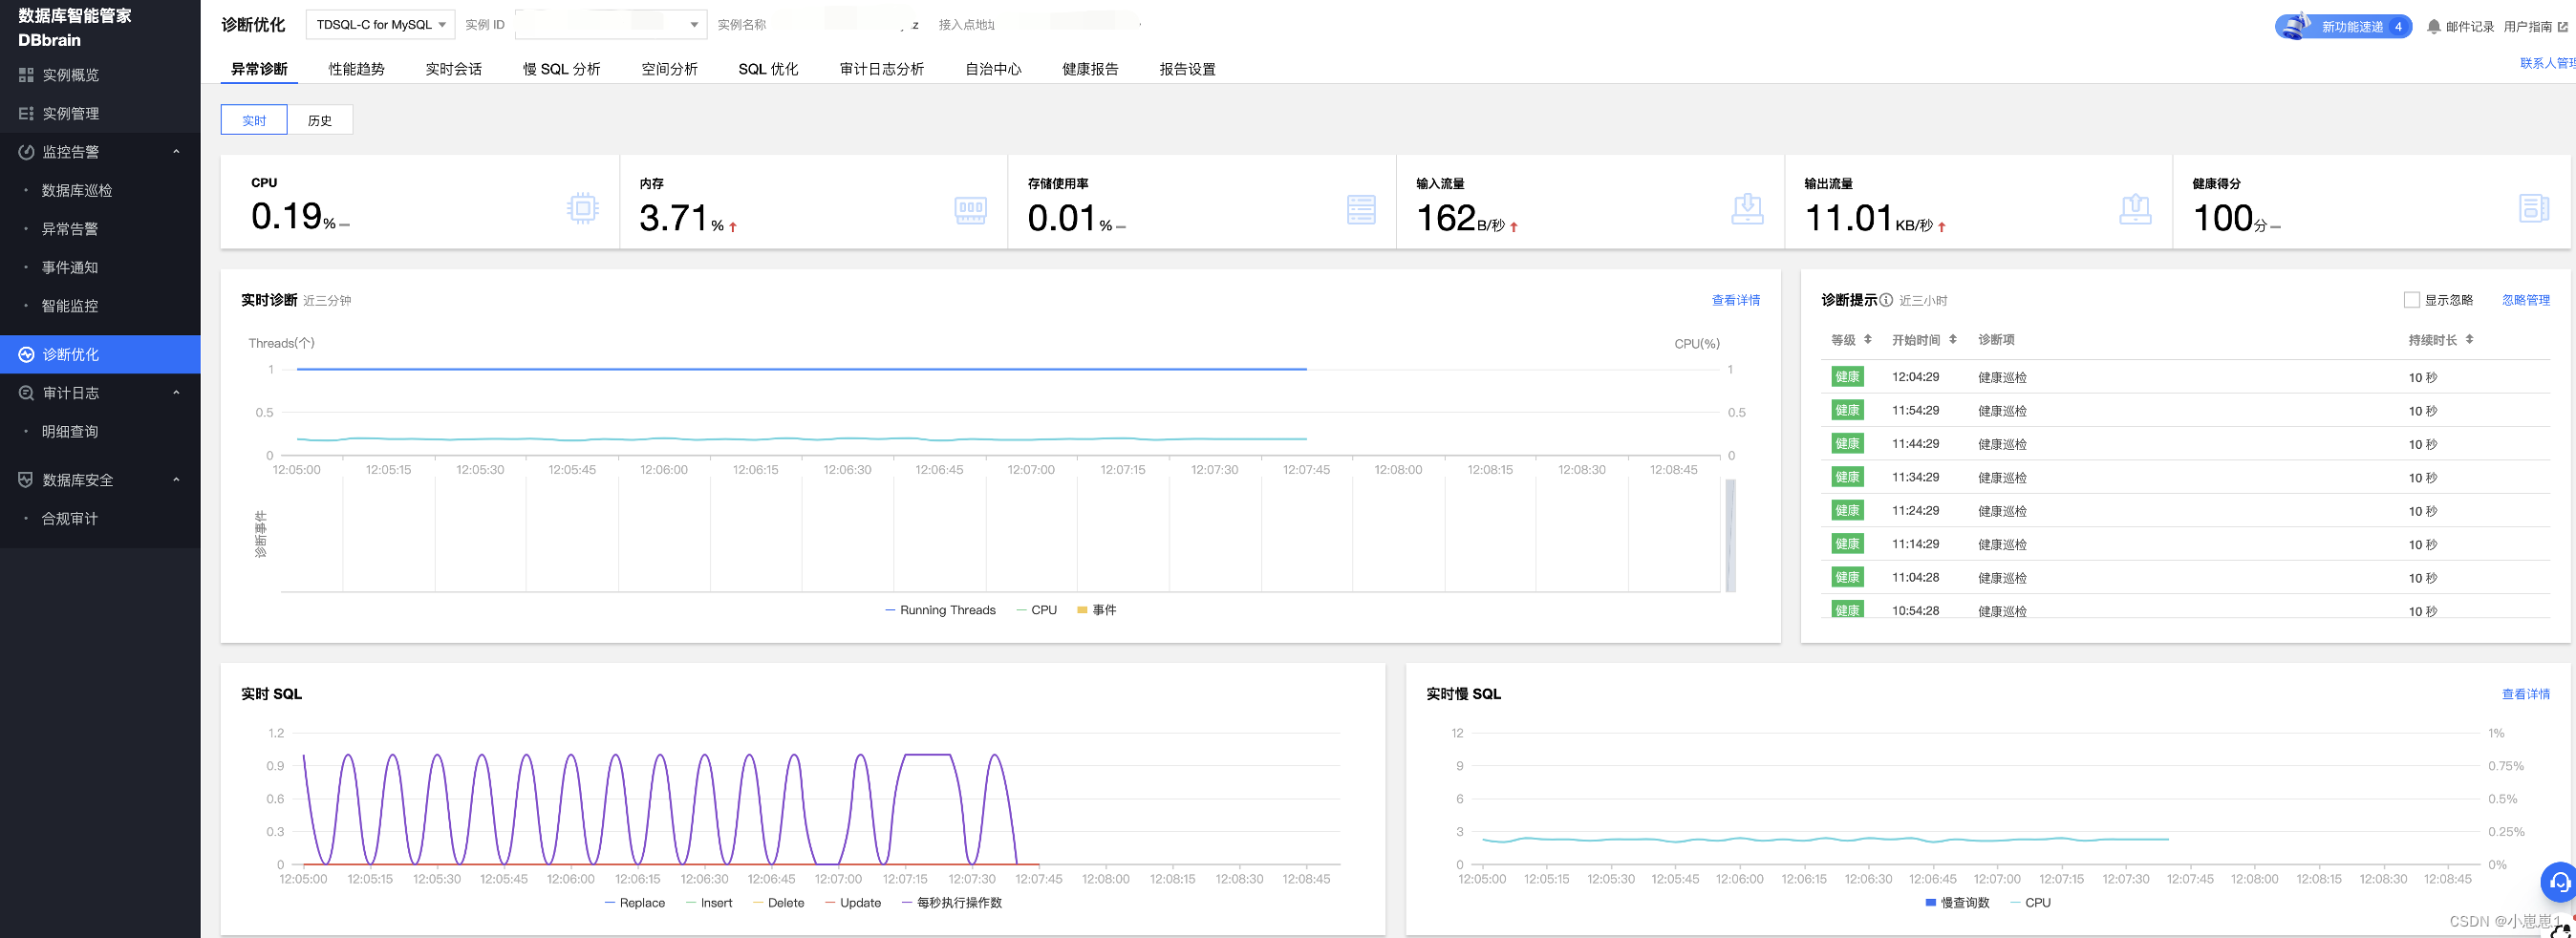Image resolution: width=2576 pixels, height=938 pixels.
Task: Open 忽略管理 link
Action: coord(2525,300)
